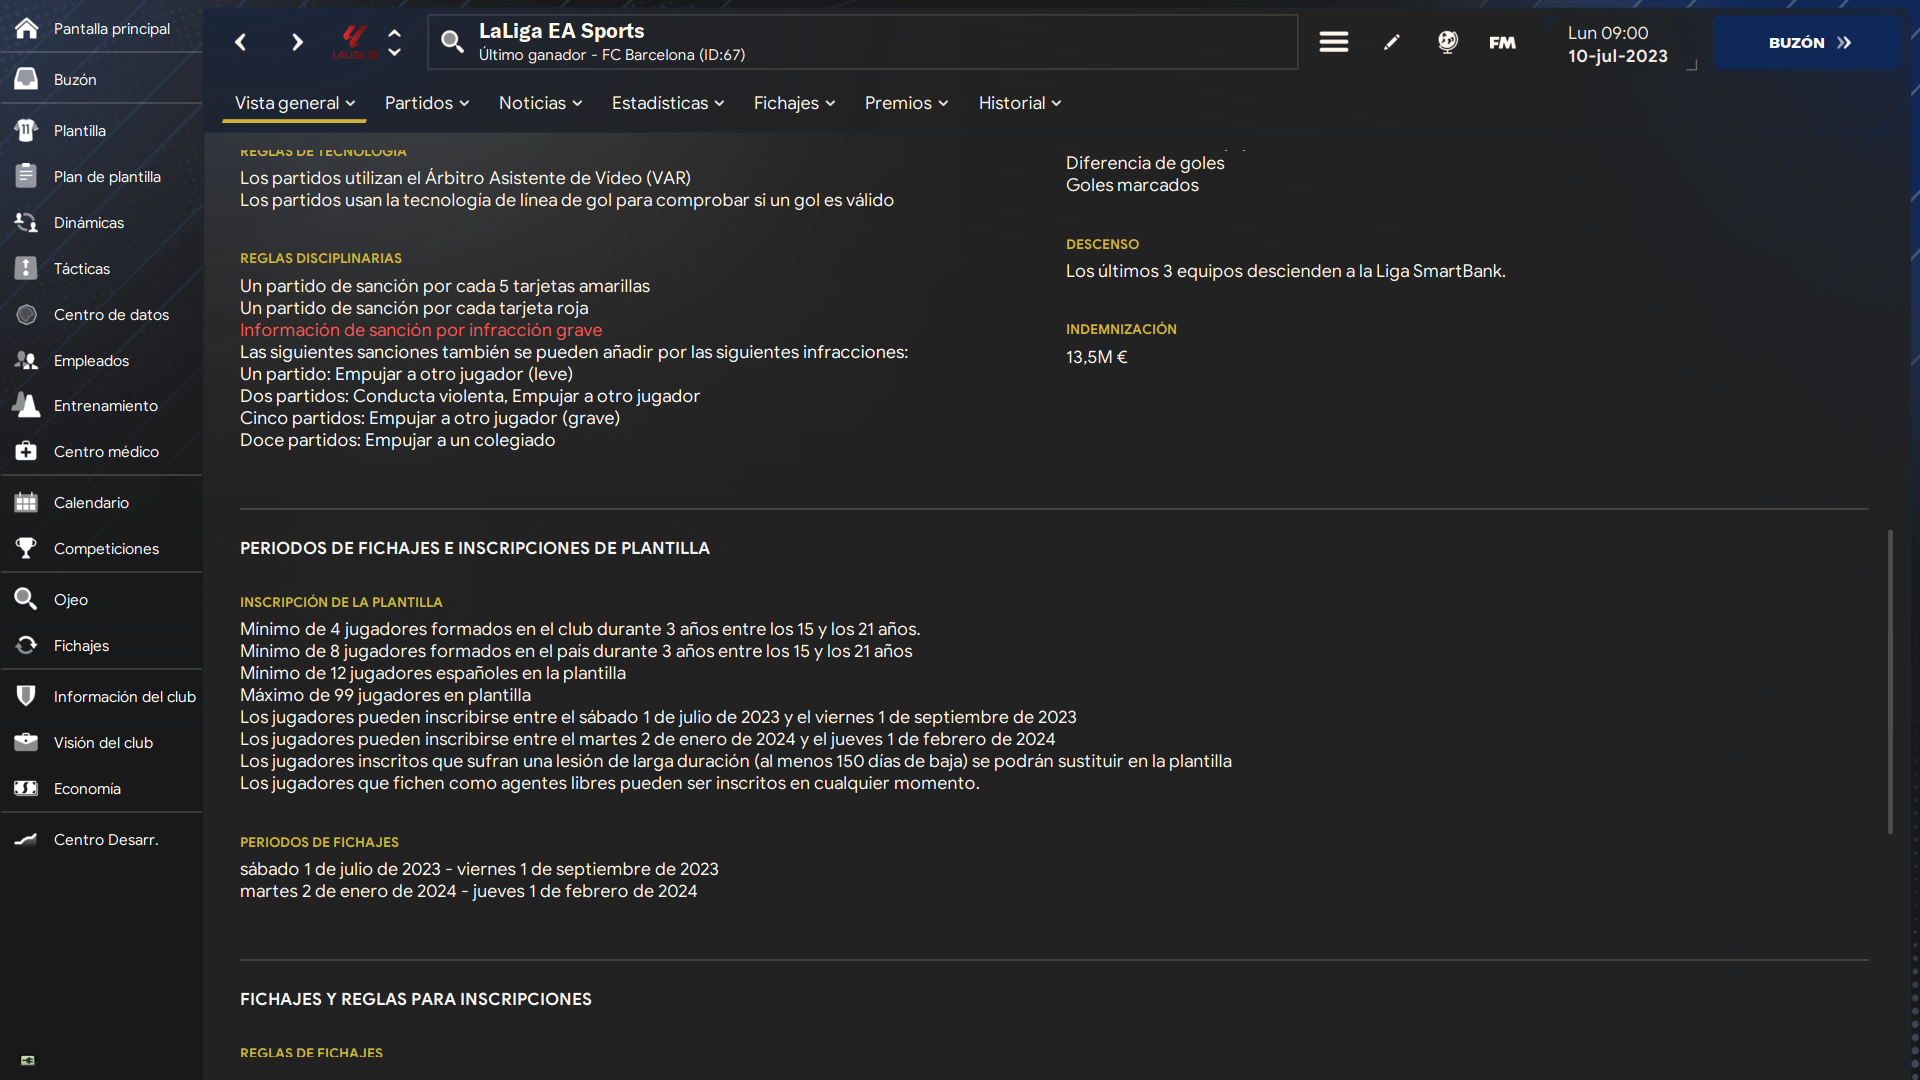The image size is (1920, 1080).
Task: Click the pencil edit icon
Action: click(x=1391, y=42)
